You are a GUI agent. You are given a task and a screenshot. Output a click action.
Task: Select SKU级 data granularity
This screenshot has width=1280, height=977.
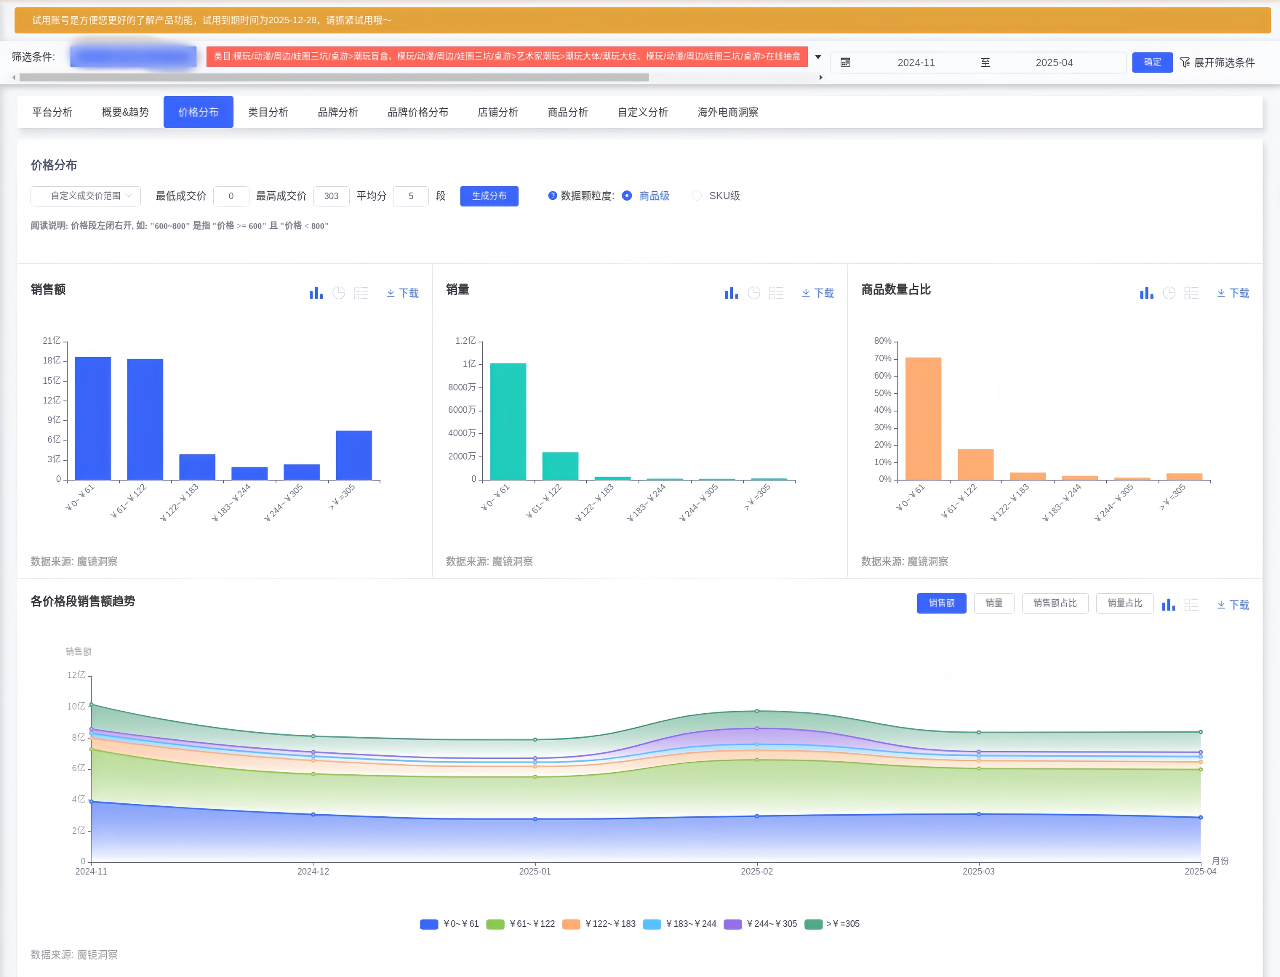[697, 196]
